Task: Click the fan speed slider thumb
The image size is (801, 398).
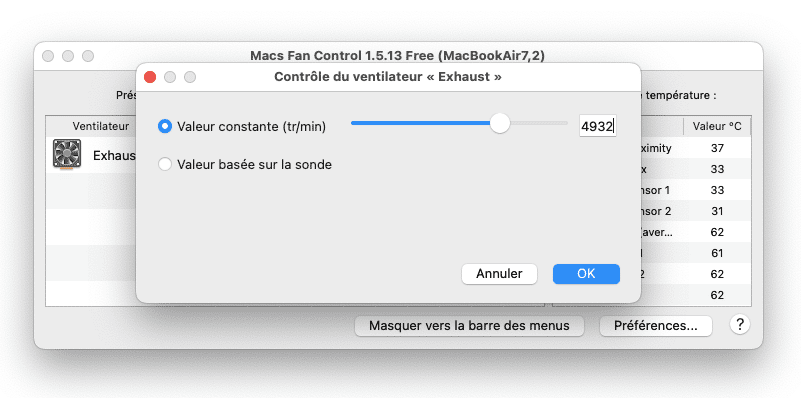Action: coord(500,124)
